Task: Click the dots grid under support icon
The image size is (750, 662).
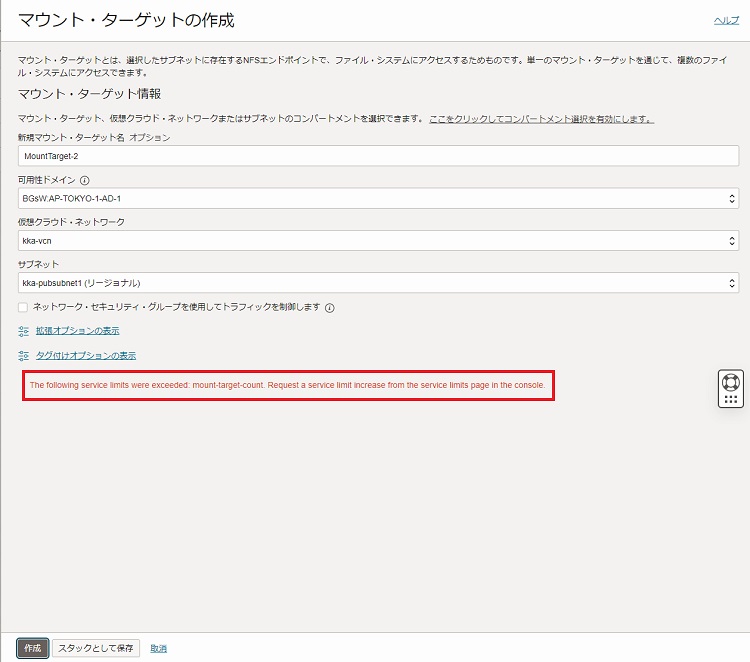Action: [731, 399]
